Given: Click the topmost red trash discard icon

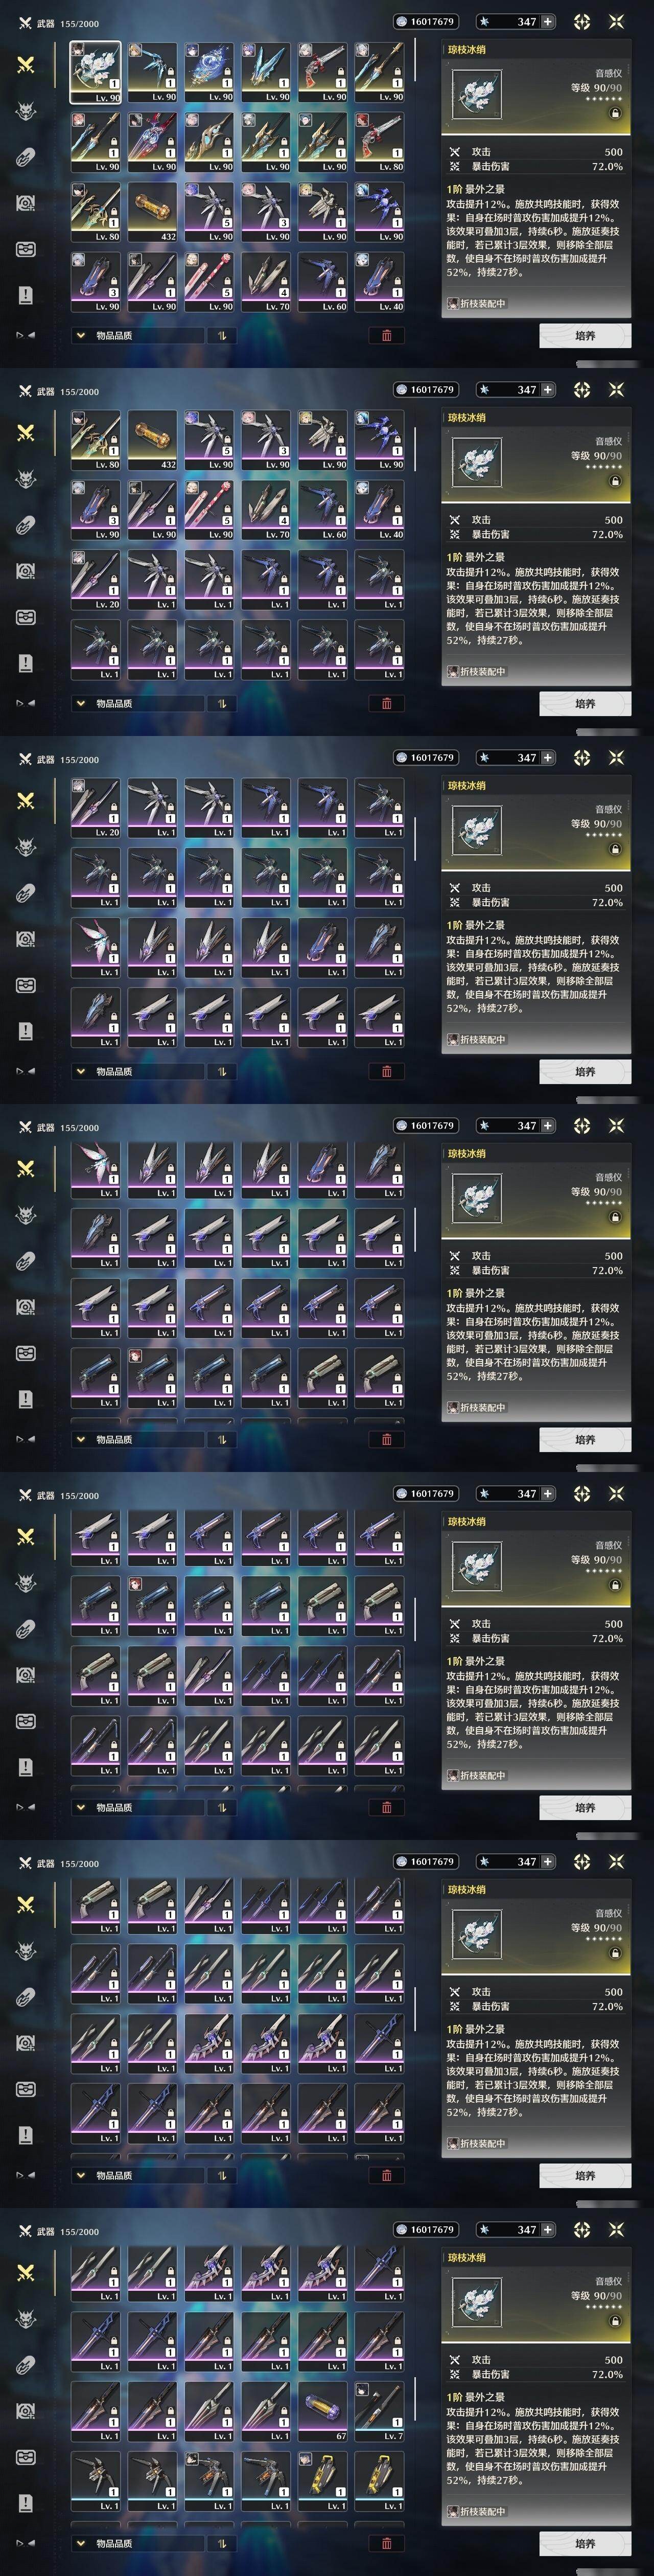Looking at the screenshot, I should [387, 336].
